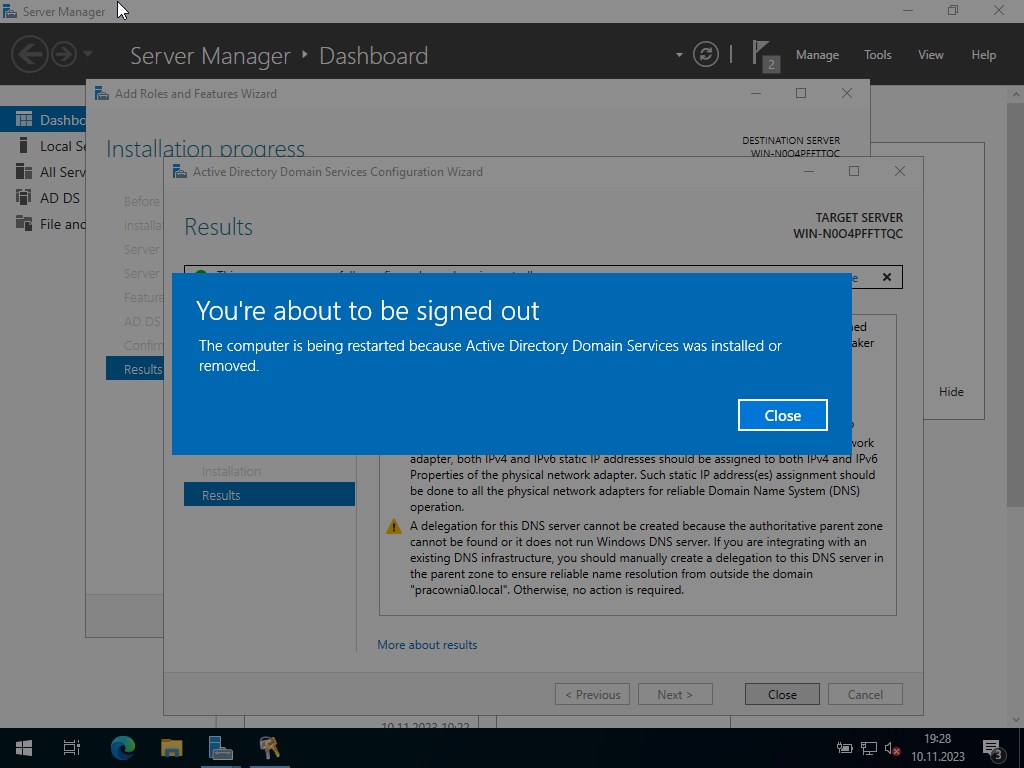Click Hide in the Server Manager dashboard

tap(951, 392)
